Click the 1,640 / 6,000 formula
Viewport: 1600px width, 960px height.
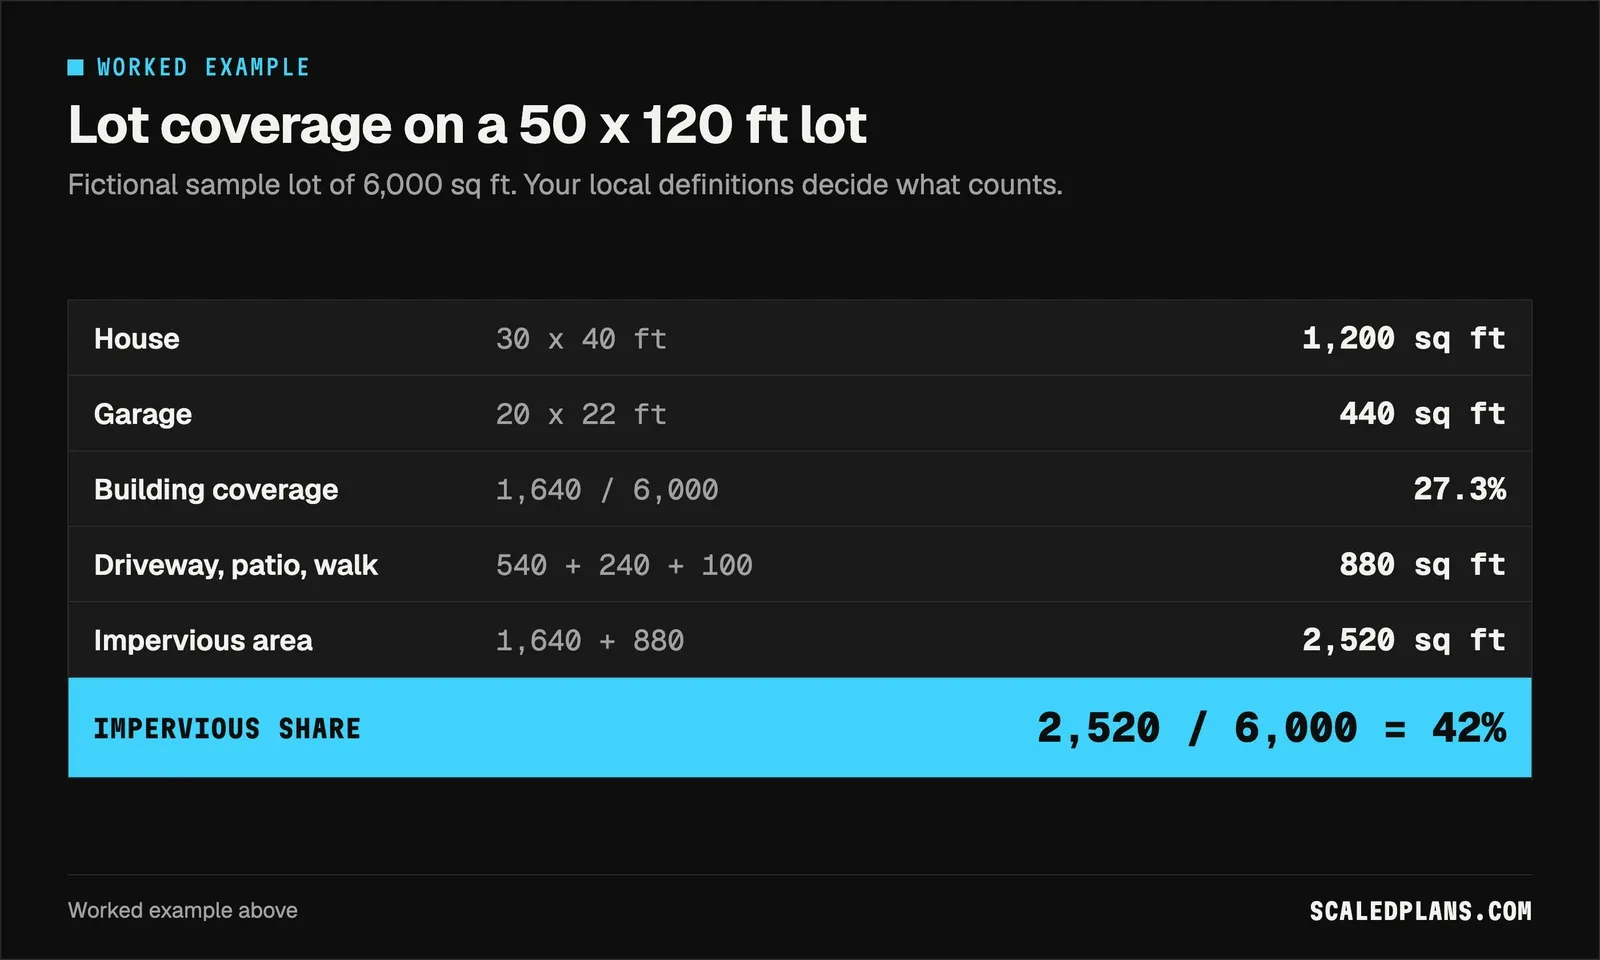click(607, 490)
